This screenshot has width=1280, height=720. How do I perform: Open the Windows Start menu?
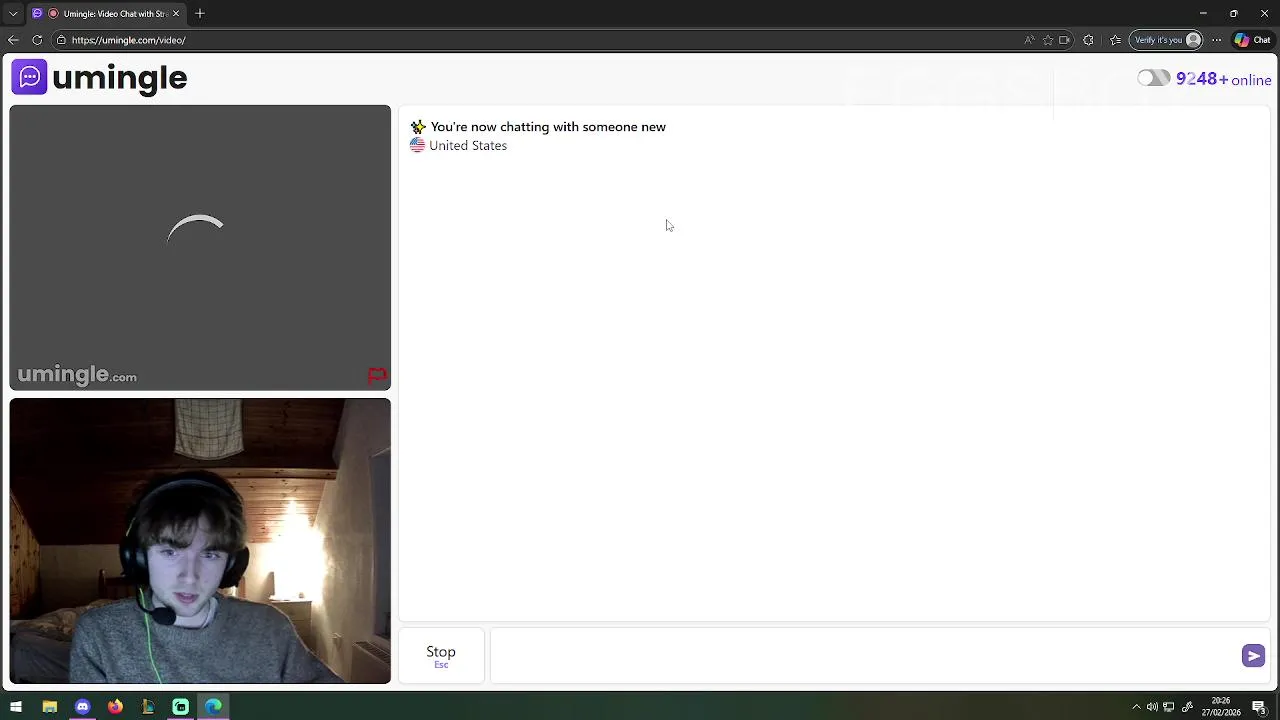point(16,707)
